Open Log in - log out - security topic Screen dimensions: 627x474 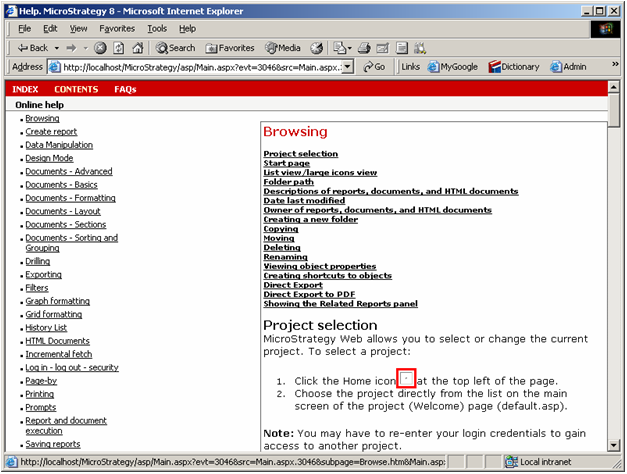[x=72, y=367]
